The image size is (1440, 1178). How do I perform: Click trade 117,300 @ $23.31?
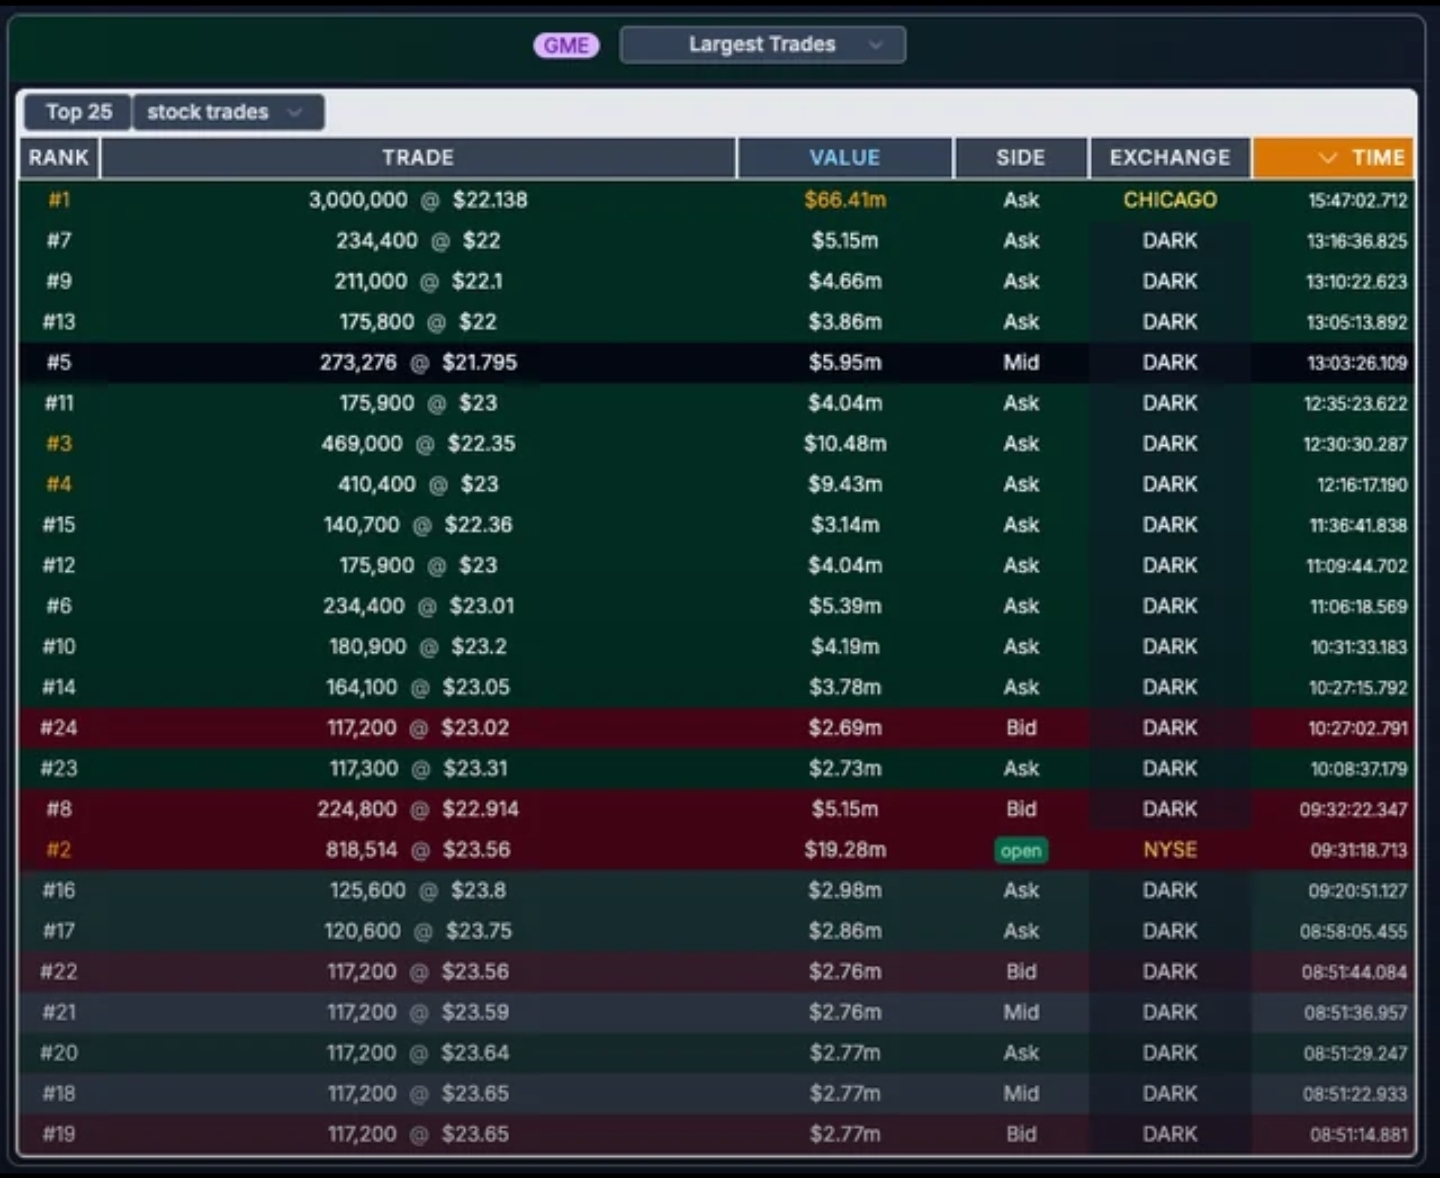click(x=418, y=769)
